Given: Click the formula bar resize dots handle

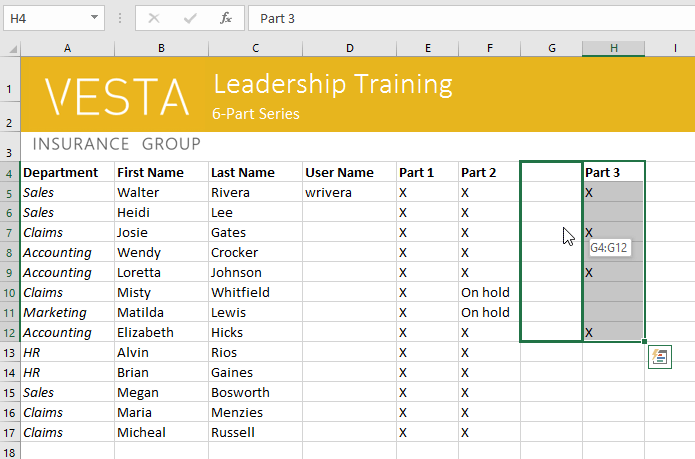Looking at the screenshot, I should click(x=120, y=18).
